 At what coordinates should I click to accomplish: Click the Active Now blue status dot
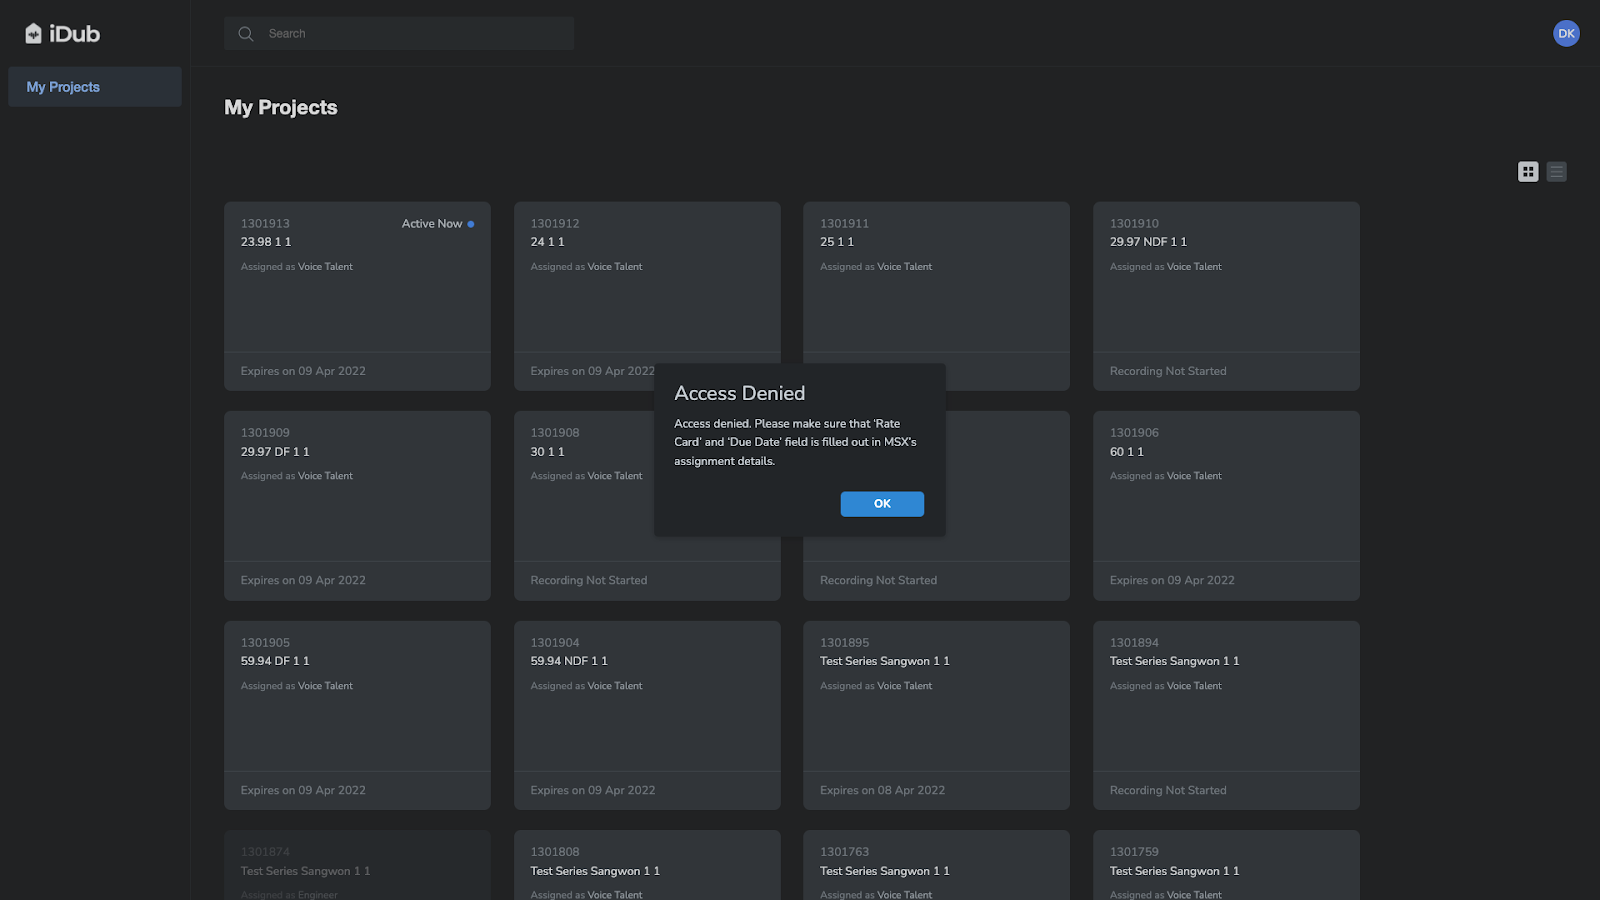click(471, 224)
